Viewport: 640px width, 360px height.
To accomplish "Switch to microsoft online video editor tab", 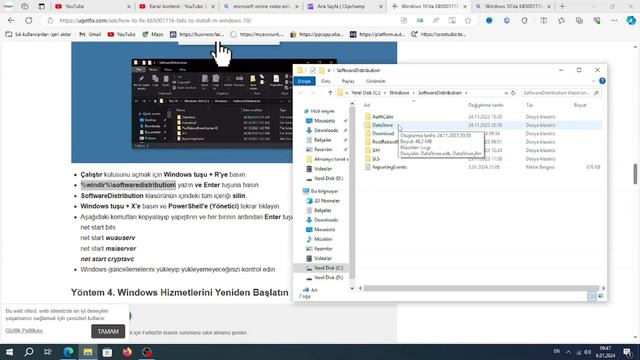I will coord(261,7).
